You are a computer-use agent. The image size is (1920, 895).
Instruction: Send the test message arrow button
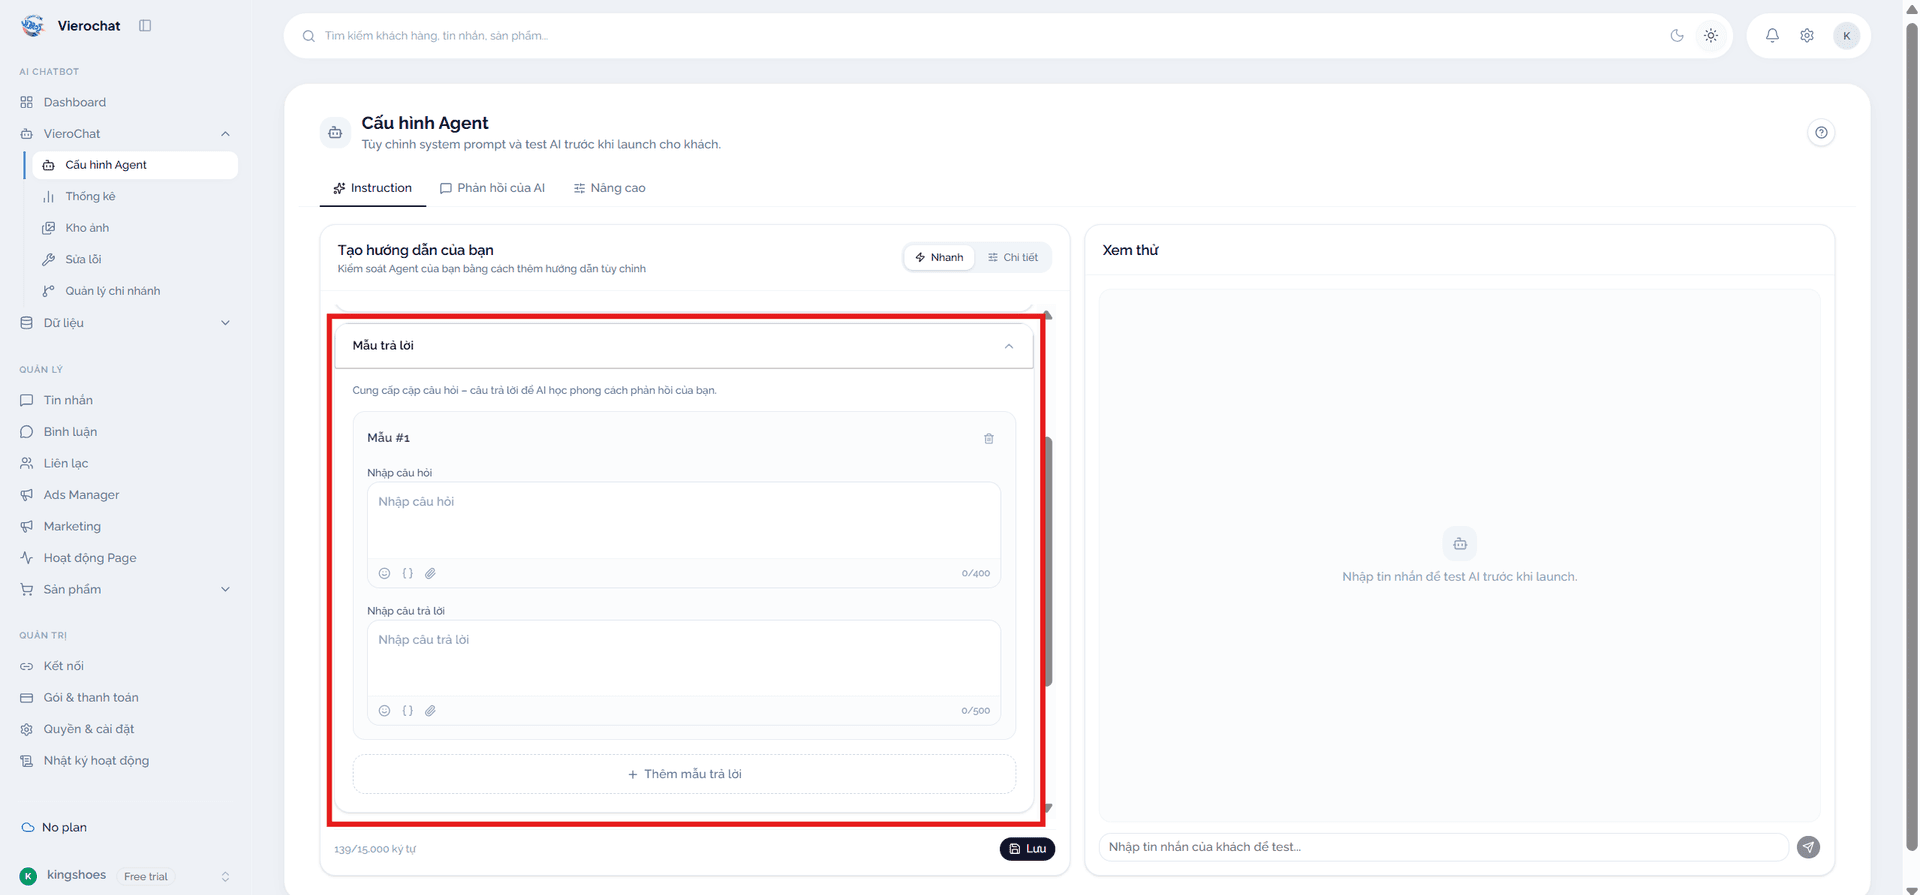[1808, 847]
